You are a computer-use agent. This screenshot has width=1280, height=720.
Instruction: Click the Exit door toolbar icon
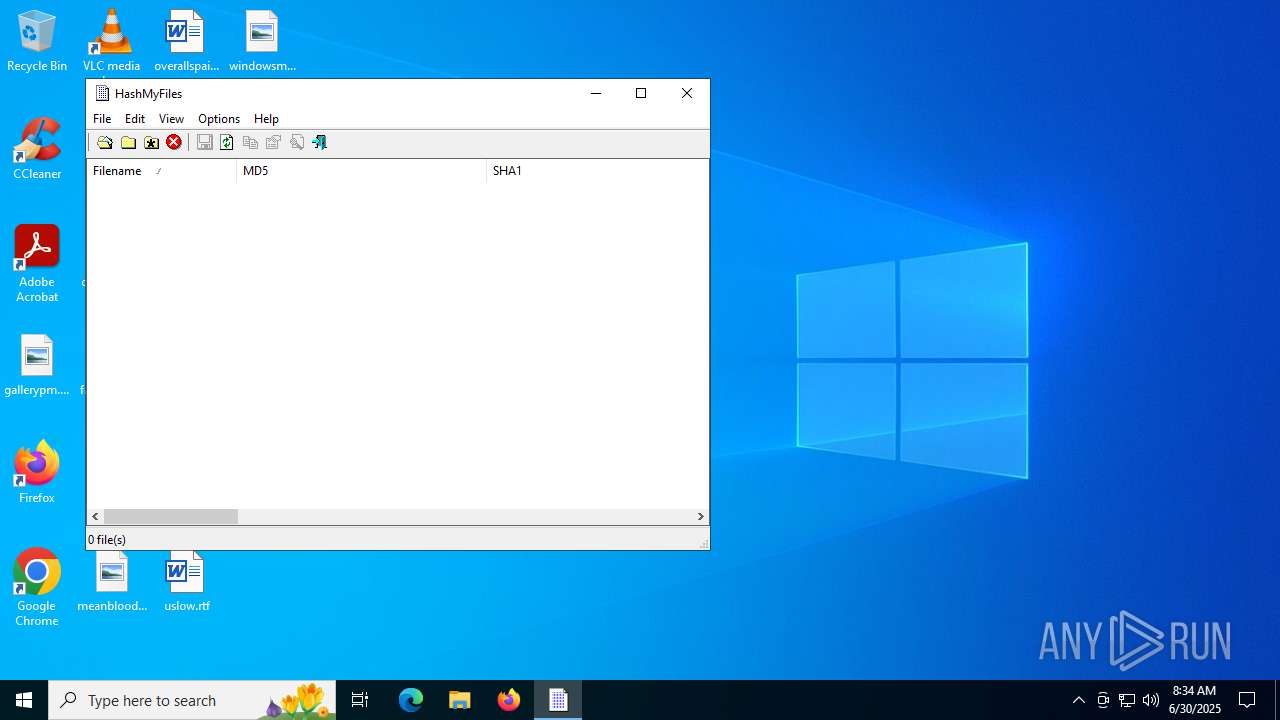click(319, 142)
